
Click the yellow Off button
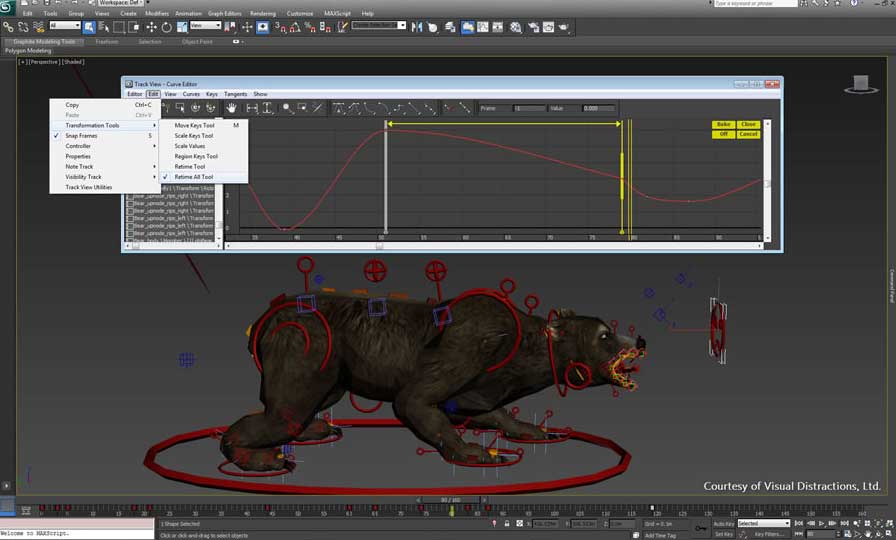coord(723,134)
